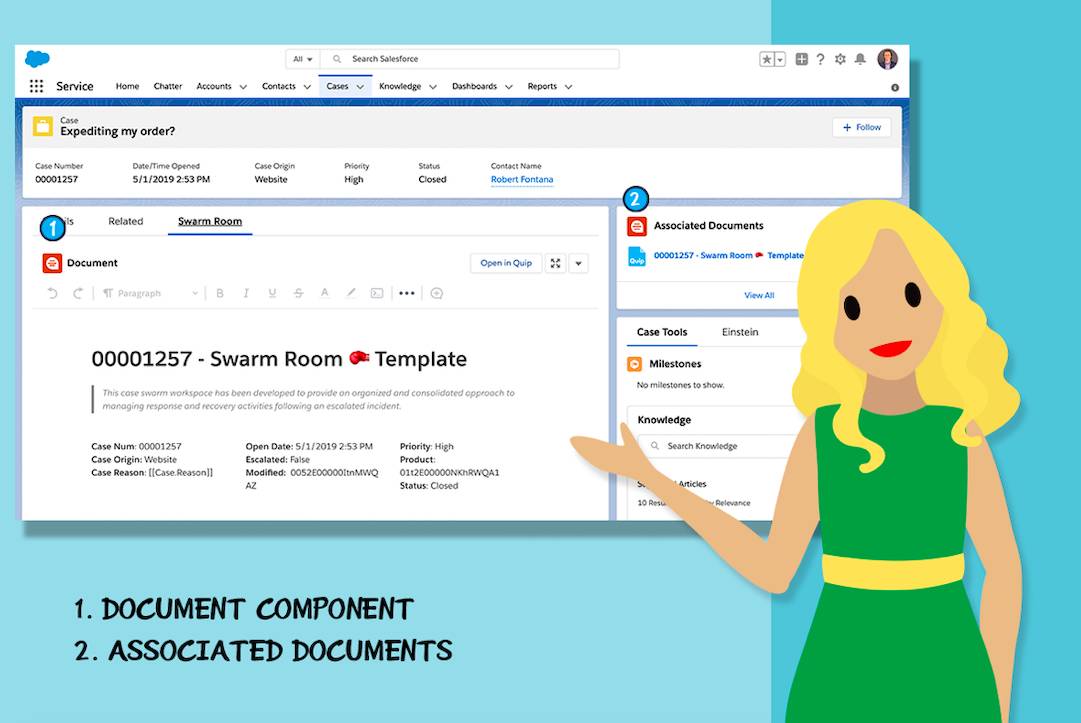The width and height of the screenshot is (1081, 723).
Task: Open the Knowledge navigation tab
Action: click(400, 86)
